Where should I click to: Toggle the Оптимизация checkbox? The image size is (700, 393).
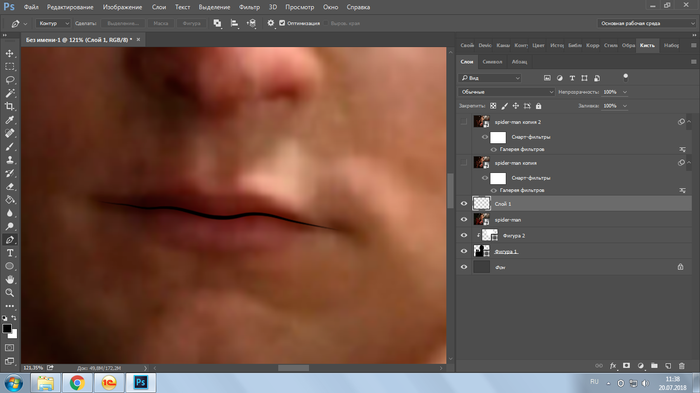(282, 23)
